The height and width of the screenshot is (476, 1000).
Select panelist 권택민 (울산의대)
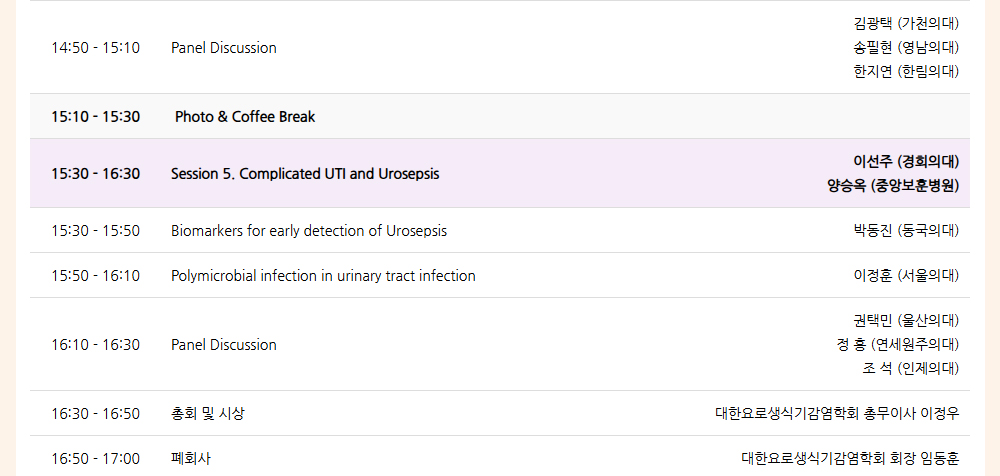pos(906,320)
